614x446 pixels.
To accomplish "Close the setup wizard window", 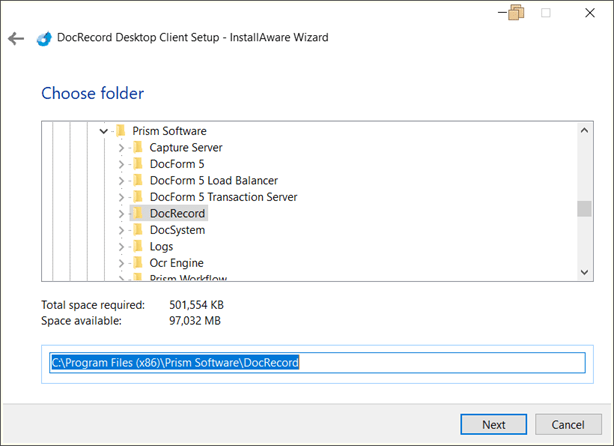I will 590,13.
